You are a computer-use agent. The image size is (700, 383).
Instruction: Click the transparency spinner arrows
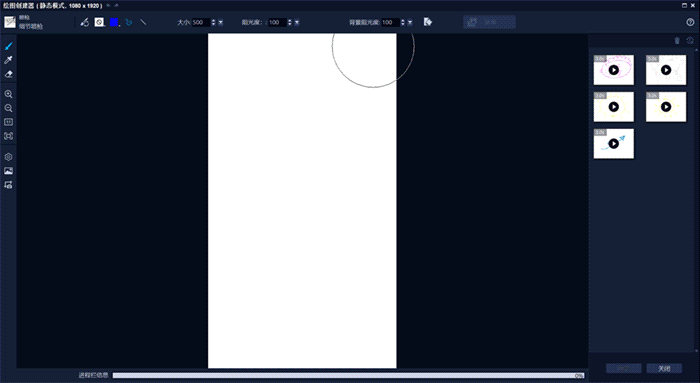coord(290,22)
